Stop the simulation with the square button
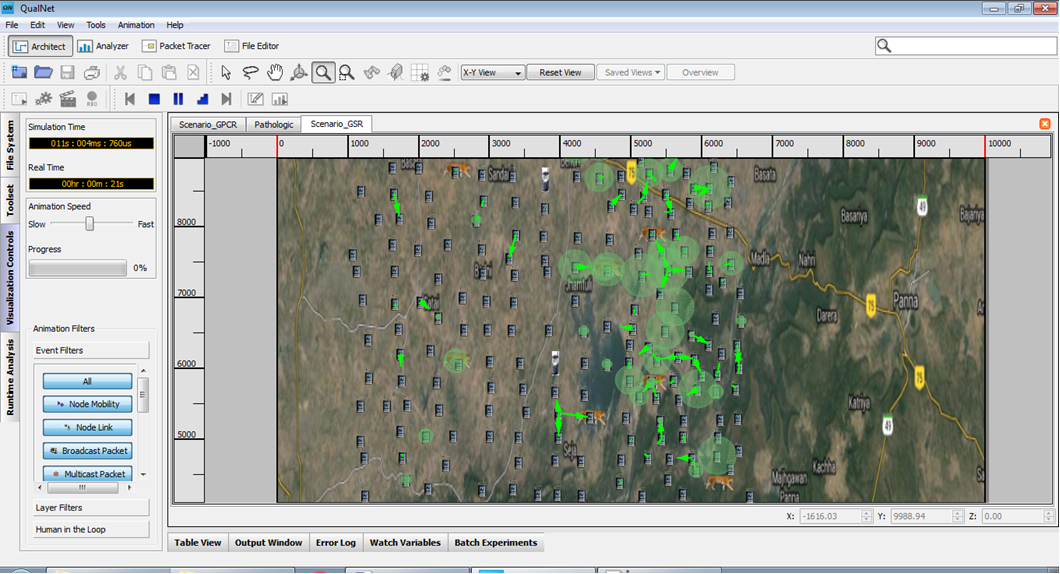Screen dimensions: 1060x574 click(x=154, y=99)
